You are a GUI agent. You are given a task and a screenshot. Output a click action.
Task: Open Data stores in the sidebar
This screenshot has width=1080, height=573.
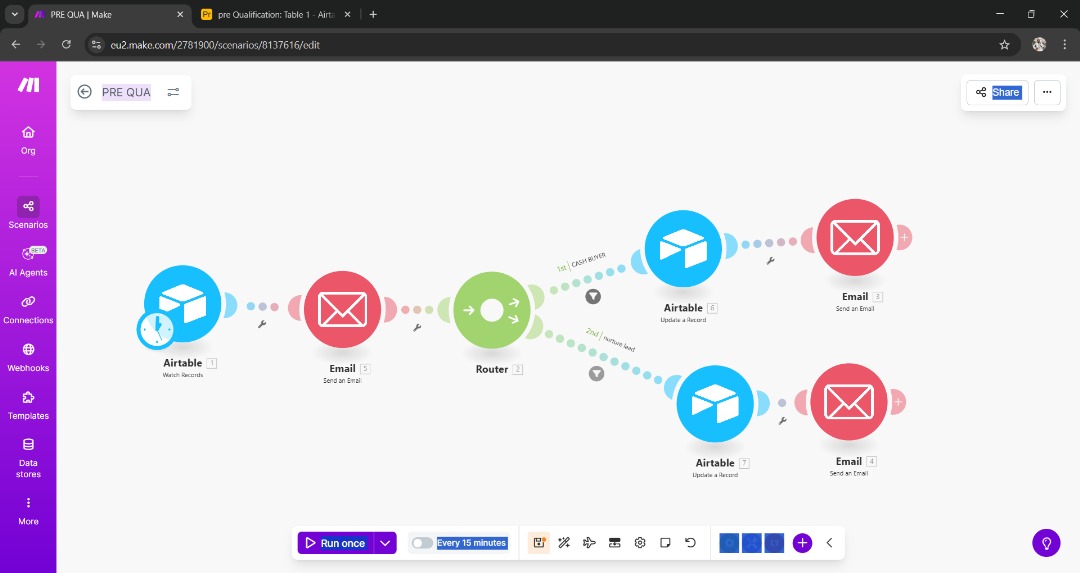[28, 458]
